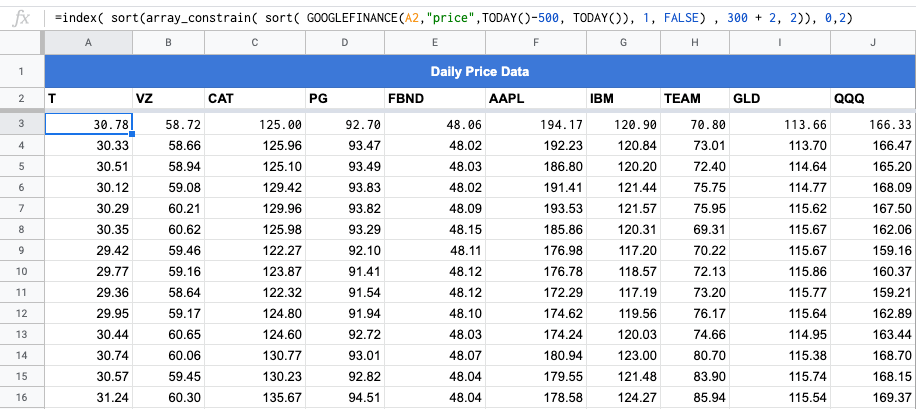Select column F header
The height and width of the screenshot is (409, 916).
[536, 43]
